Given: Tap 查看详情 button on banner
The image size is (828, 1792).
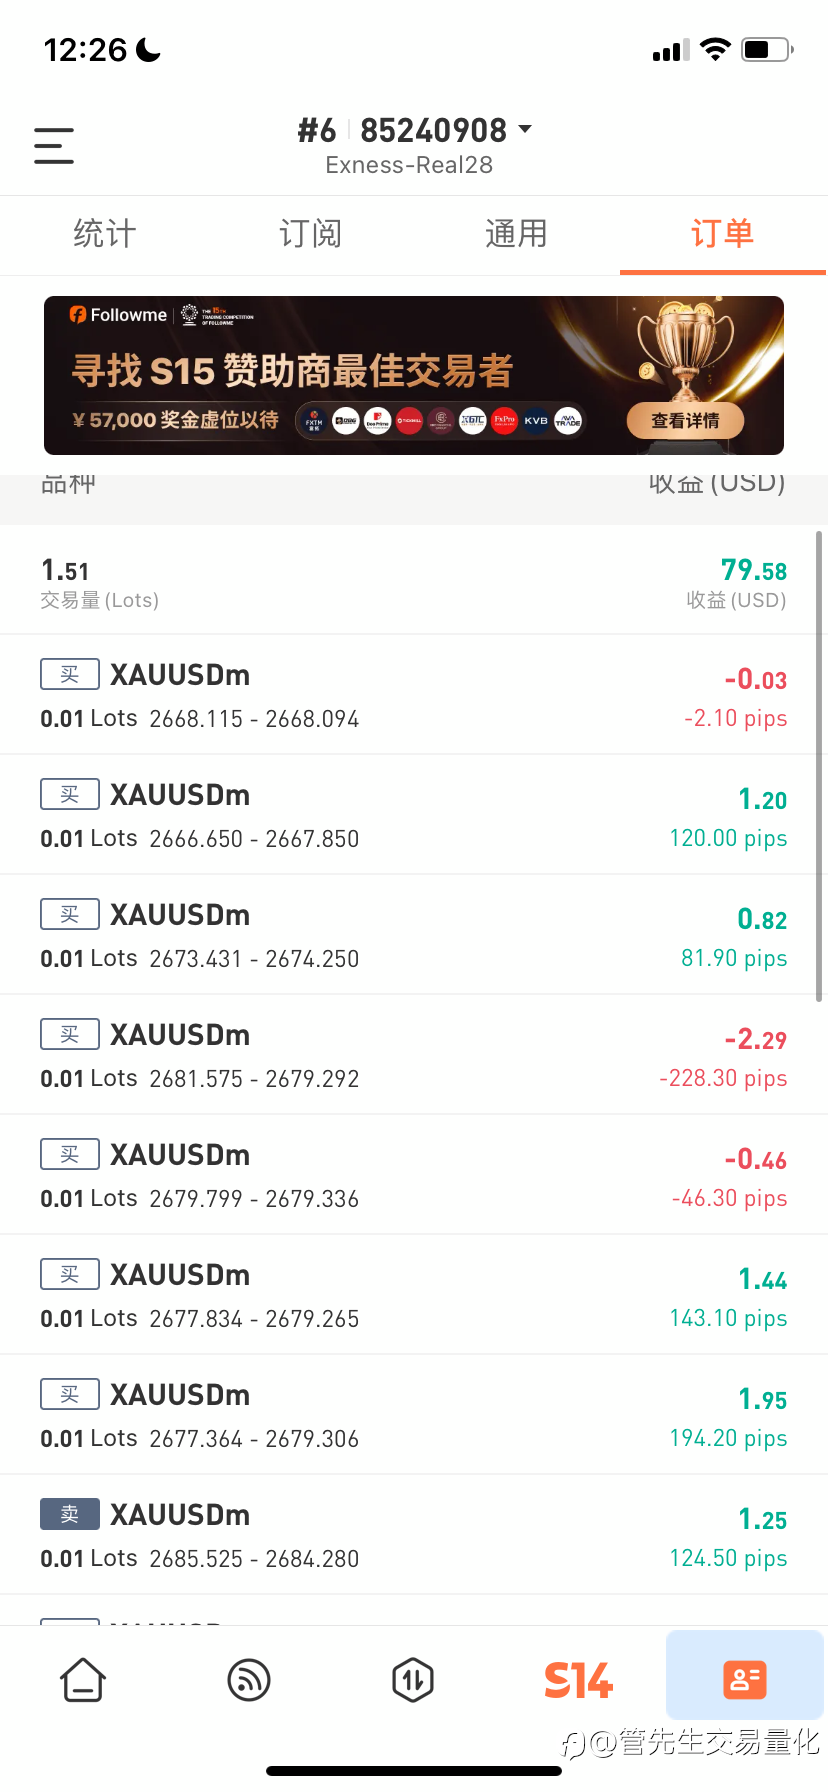Looking at the screenshot, I should pos(685,421).
